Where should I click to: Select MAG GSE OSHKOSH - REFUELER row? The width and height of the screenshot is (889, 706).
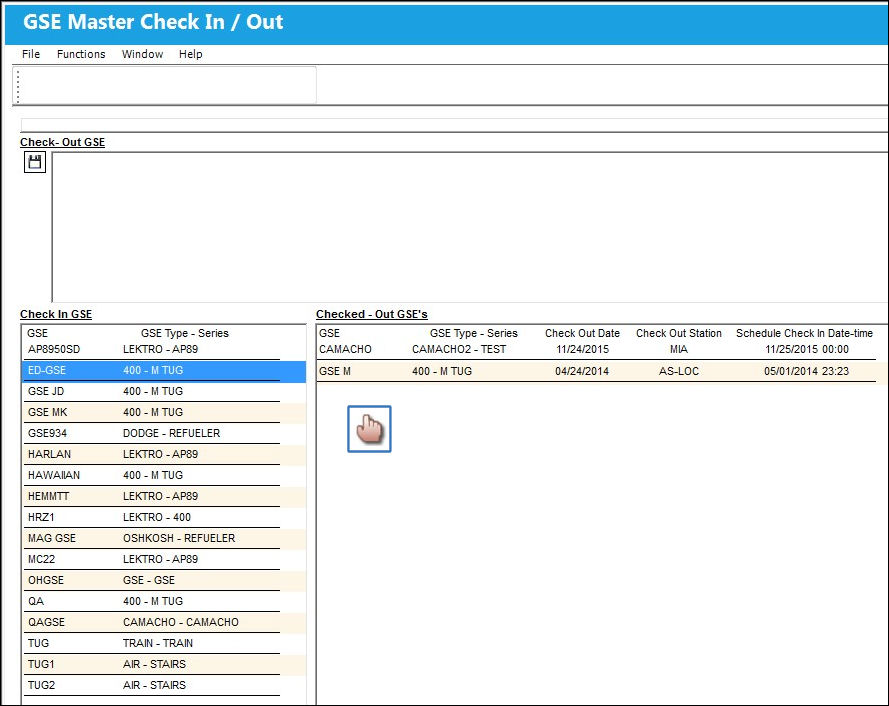[164, 538]
